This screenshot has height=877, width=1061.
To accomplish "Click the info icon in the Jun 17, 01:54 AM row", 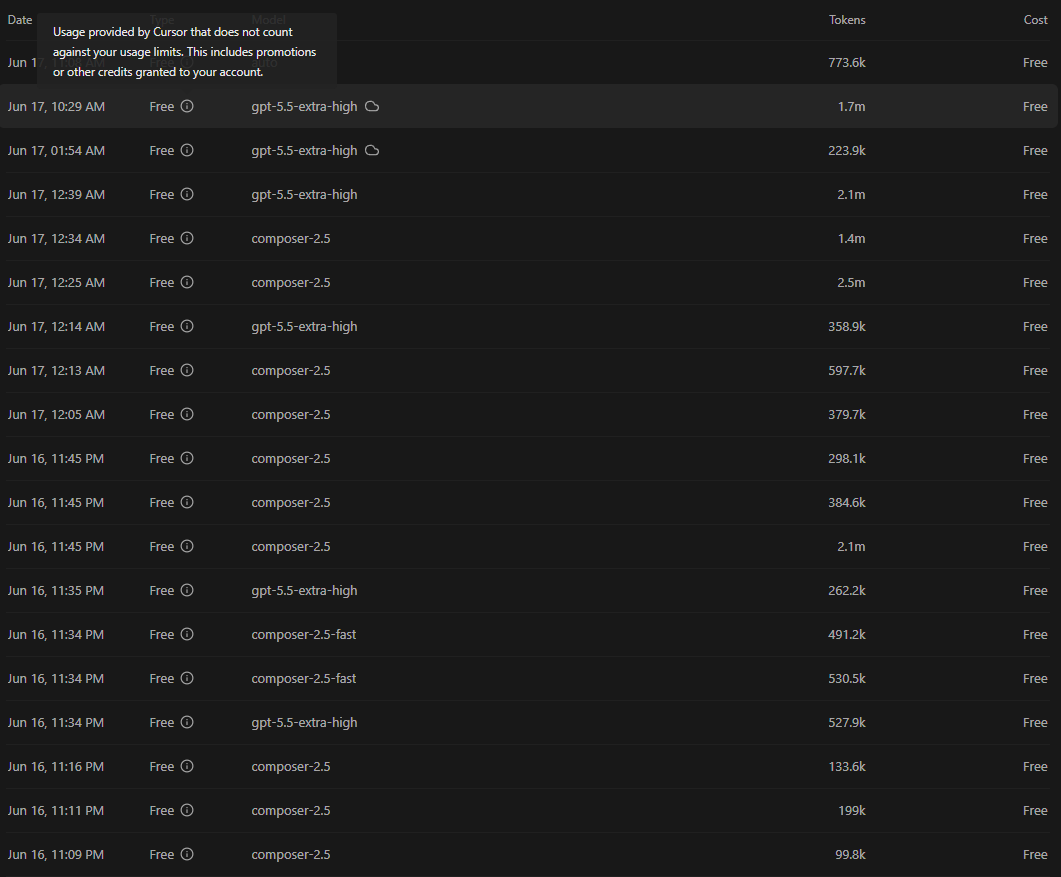I will (187, 150).
